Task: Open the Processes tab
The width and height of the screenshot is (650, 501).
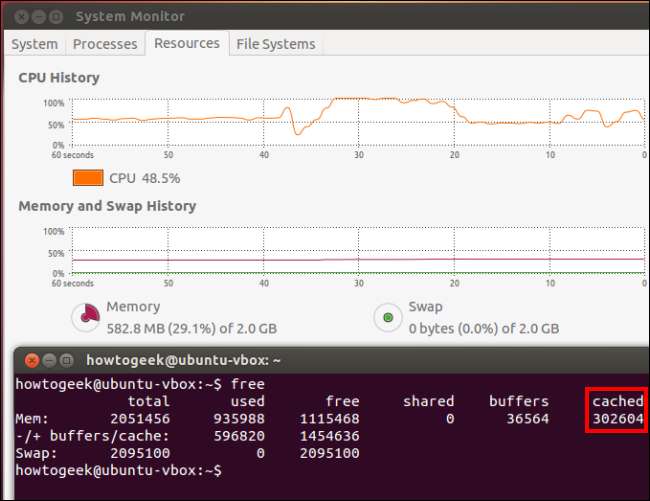Action: coord(105,44)
